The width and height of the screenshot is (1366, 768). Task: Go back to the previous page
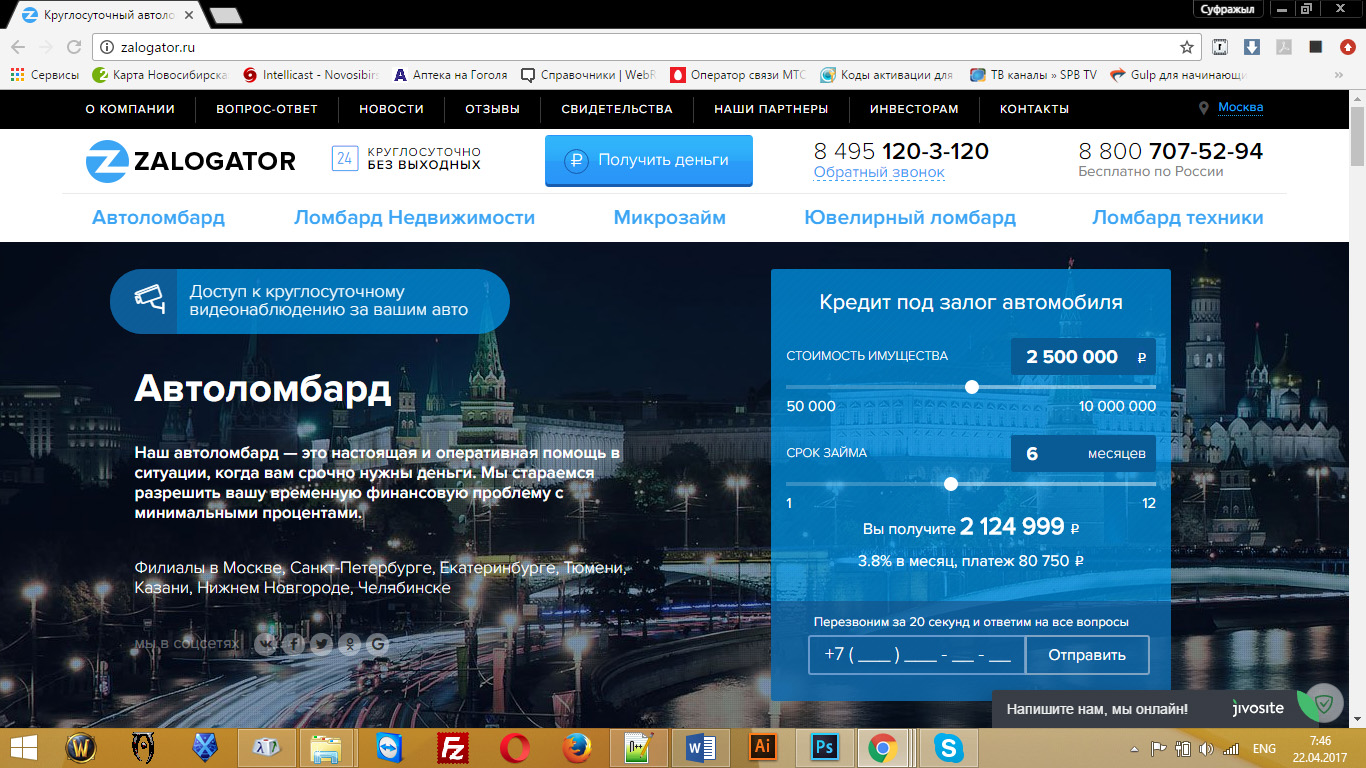[x=17, y=47]
